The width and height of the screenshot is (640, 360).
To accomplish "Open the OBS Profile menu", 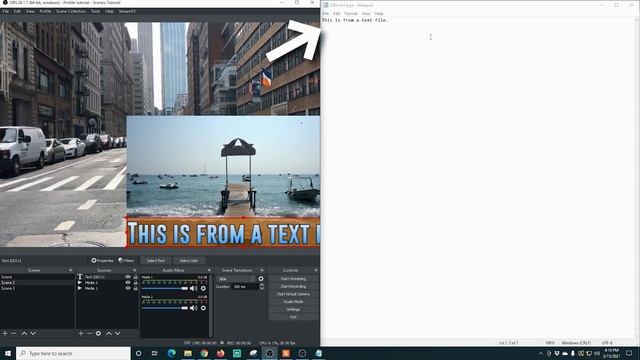I will pyautogui.click(x=45, y=11).
